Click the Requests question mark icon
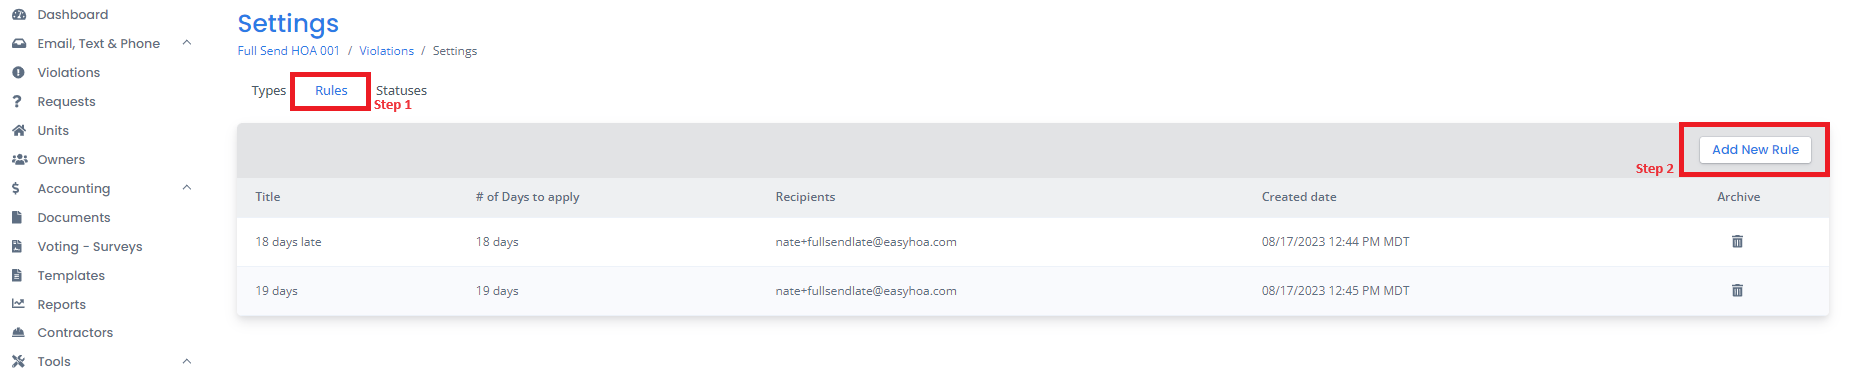The image size is (1854, 378). 17,102
